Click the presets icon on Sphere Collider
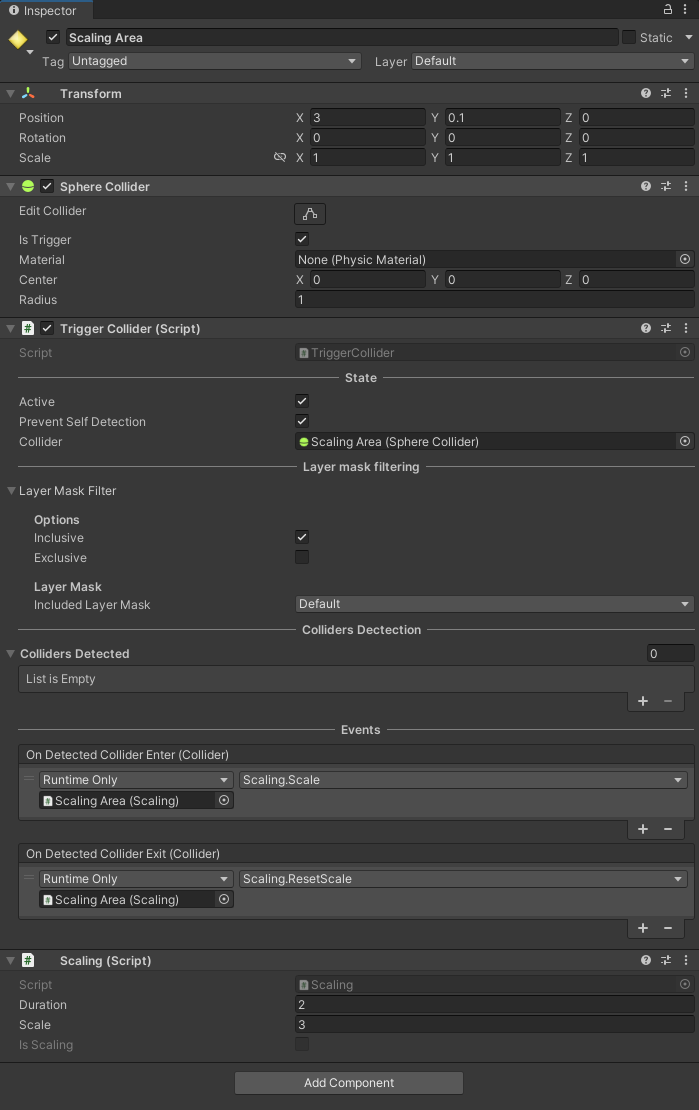This screenshot has width=699, height=1110. 666,186
